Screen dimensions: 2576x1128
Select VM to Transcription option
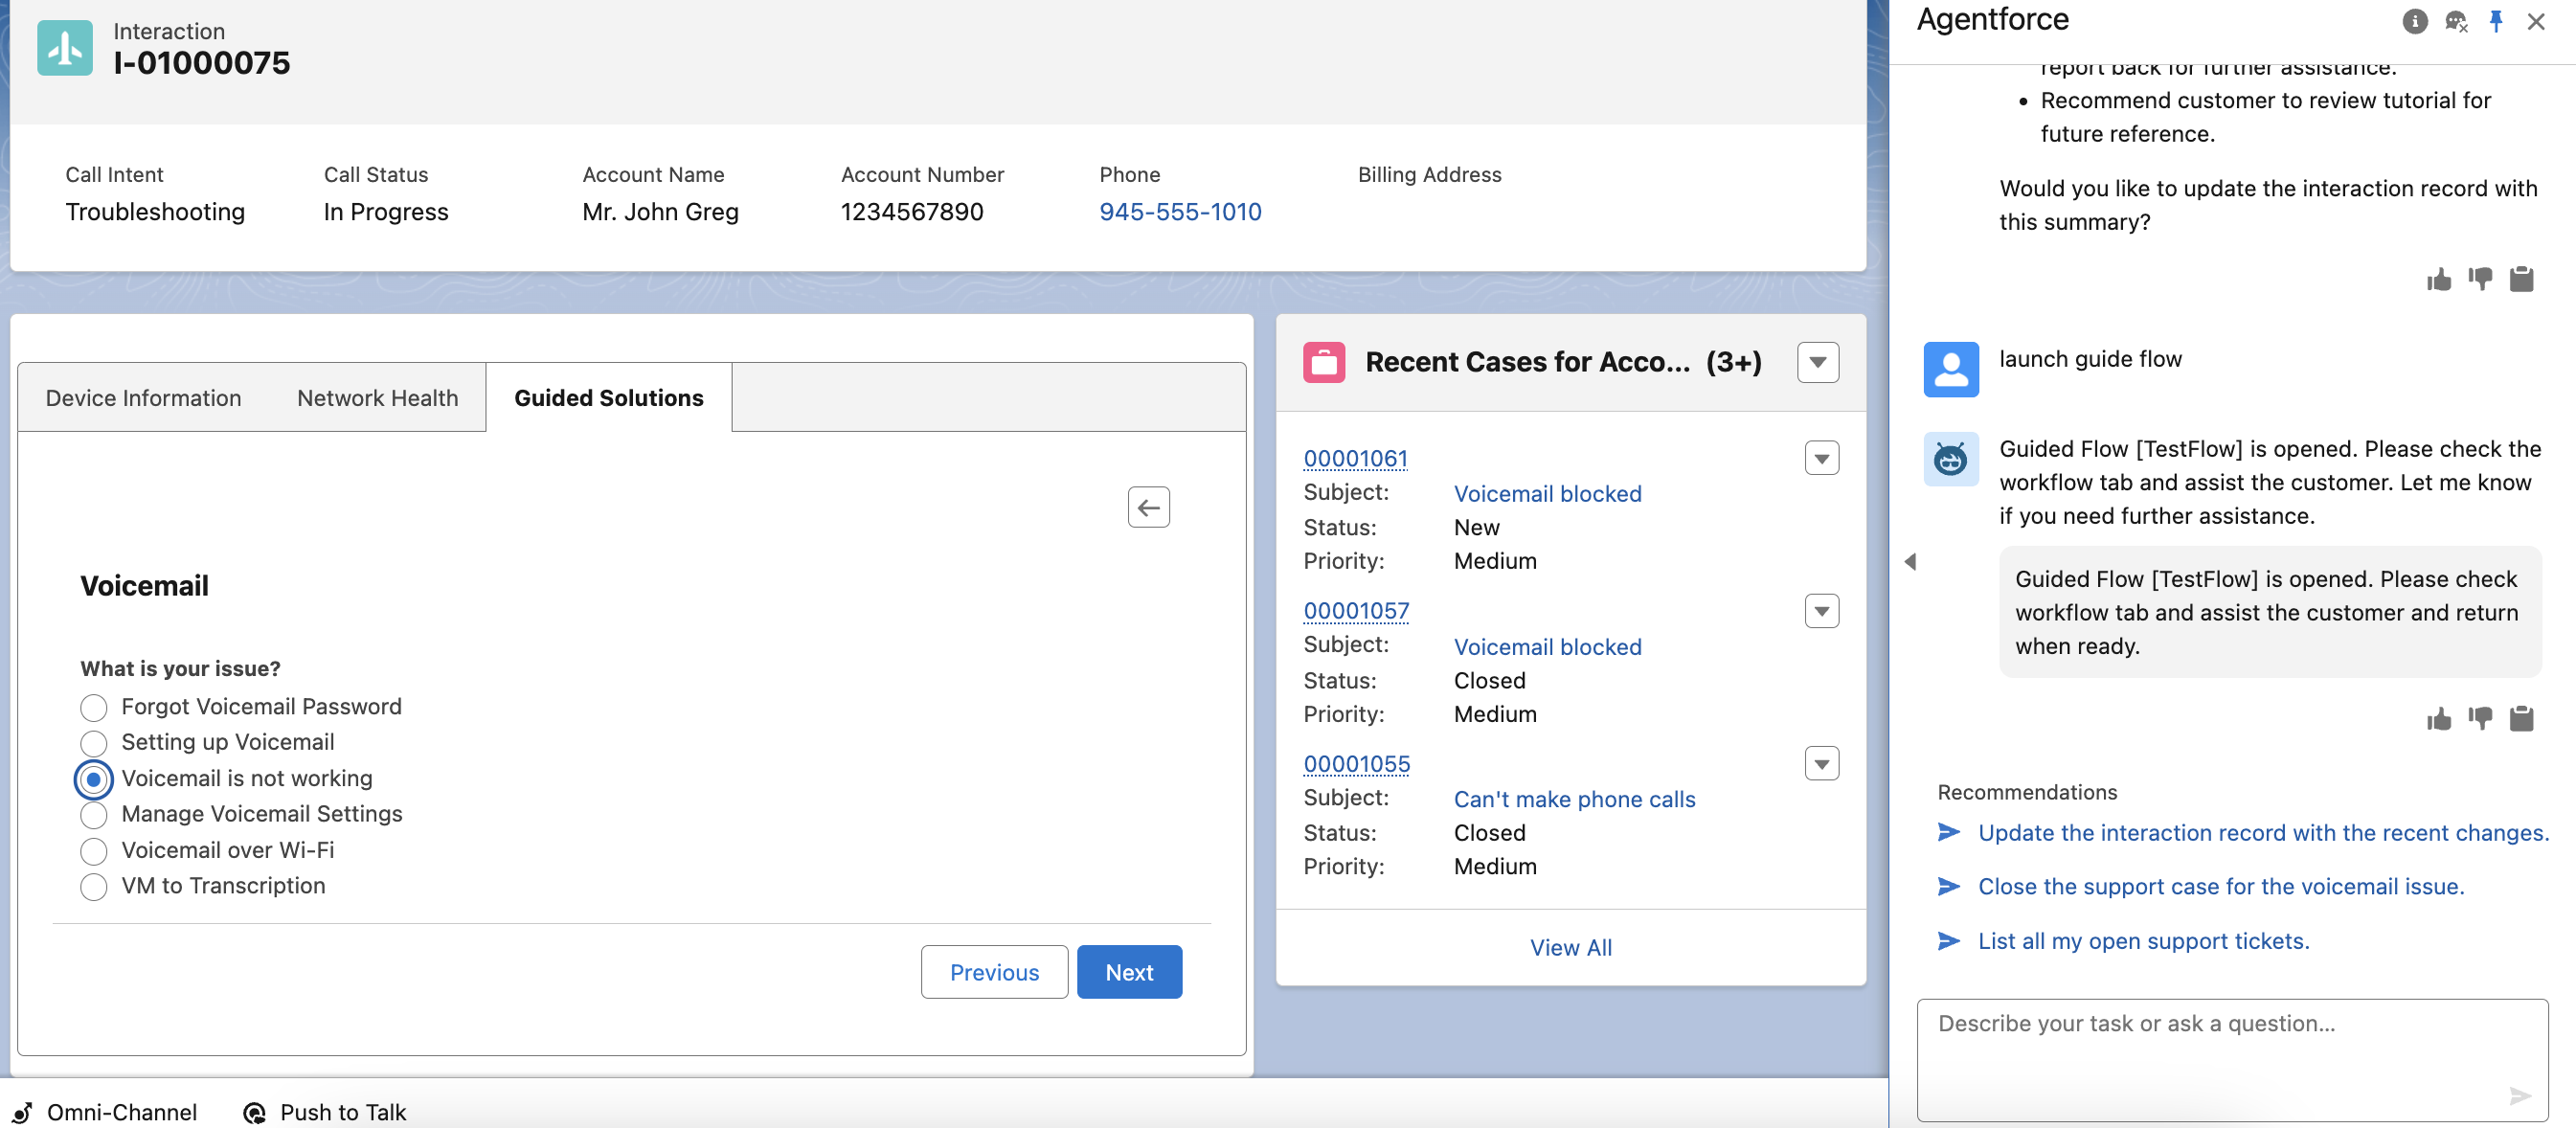(x=94, y=887)
